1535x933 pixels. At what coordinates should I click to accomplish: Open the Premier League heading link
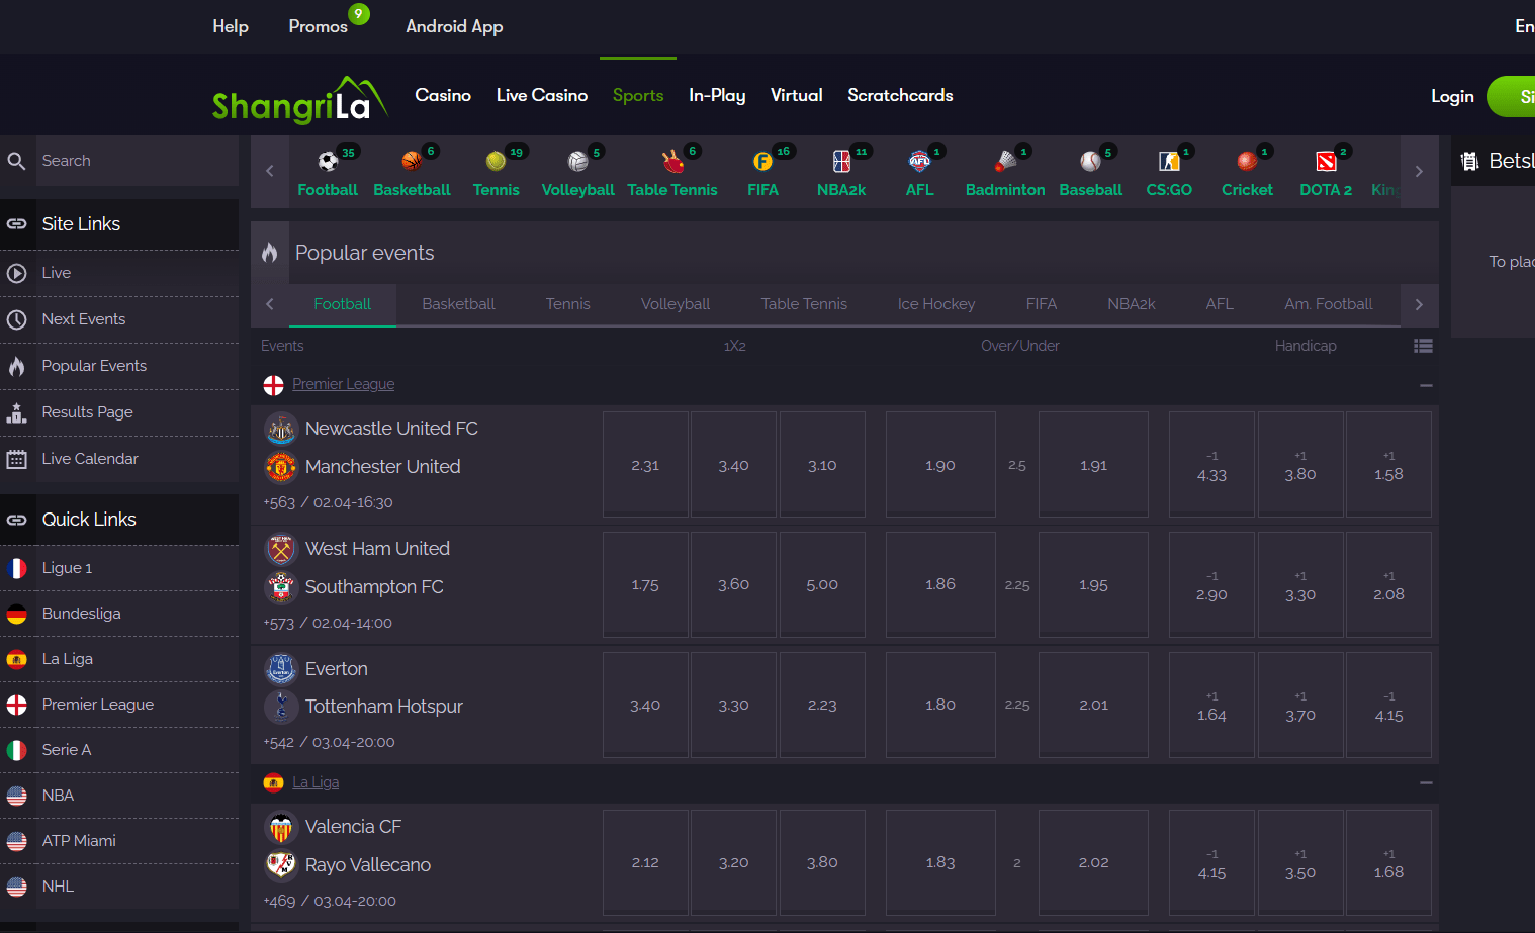pos(343,384)
